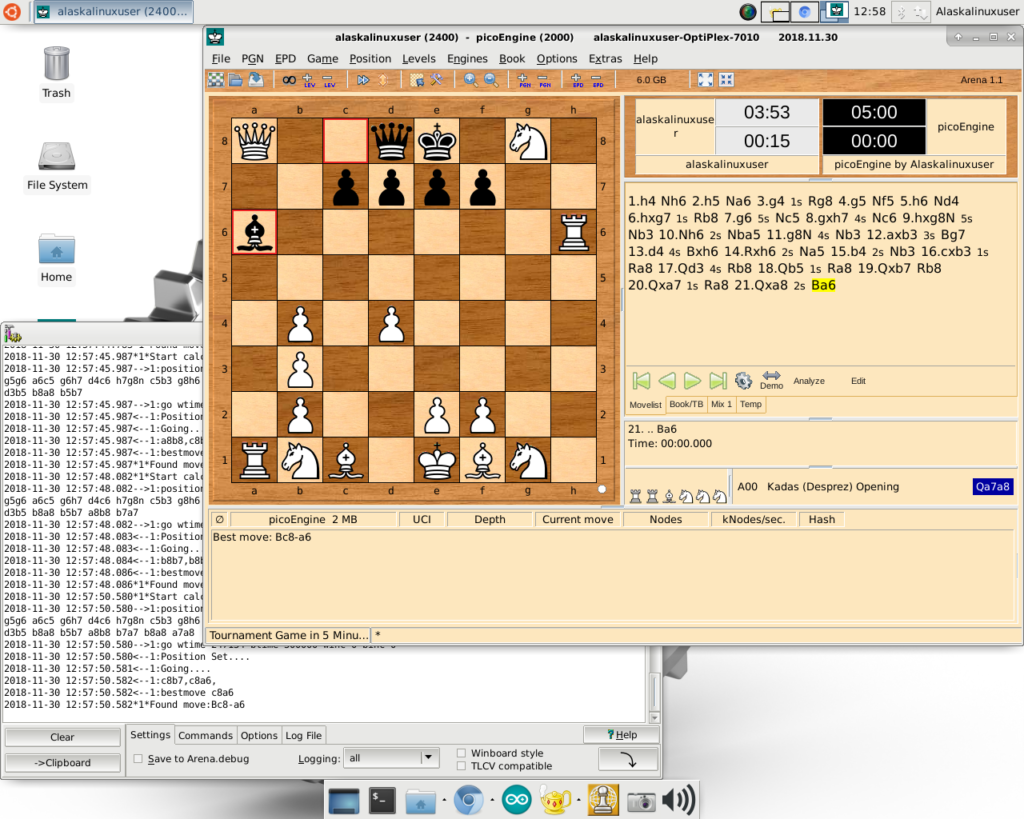
Task: Open the Arduino app in the dock
Action: coord(517,800)
